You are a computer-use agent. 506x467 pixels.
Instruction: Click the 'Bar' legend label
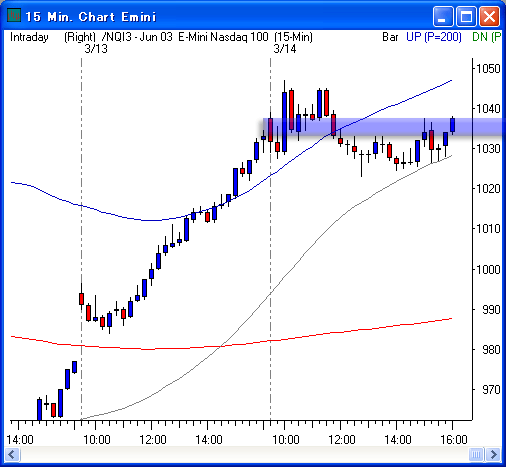tap(390, 37)
